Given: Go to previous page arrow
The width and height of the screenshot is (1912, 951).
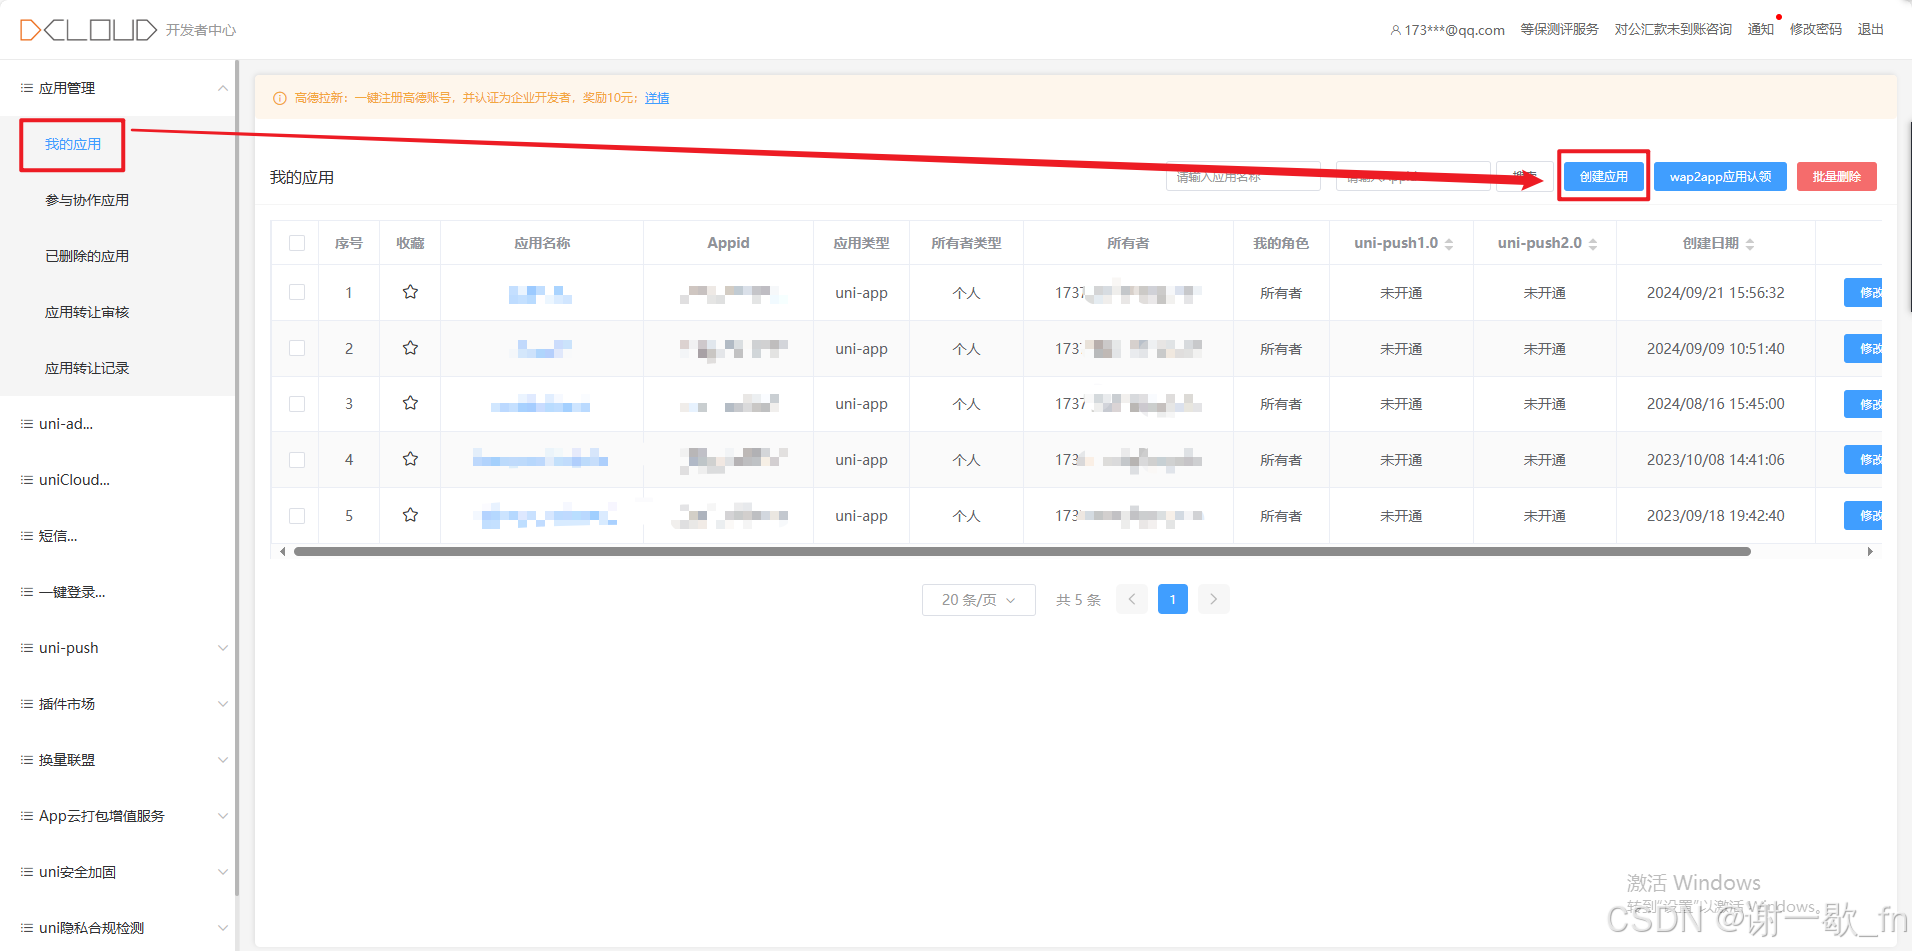Looking at the screenshot, I should [x=1132, y=599].
